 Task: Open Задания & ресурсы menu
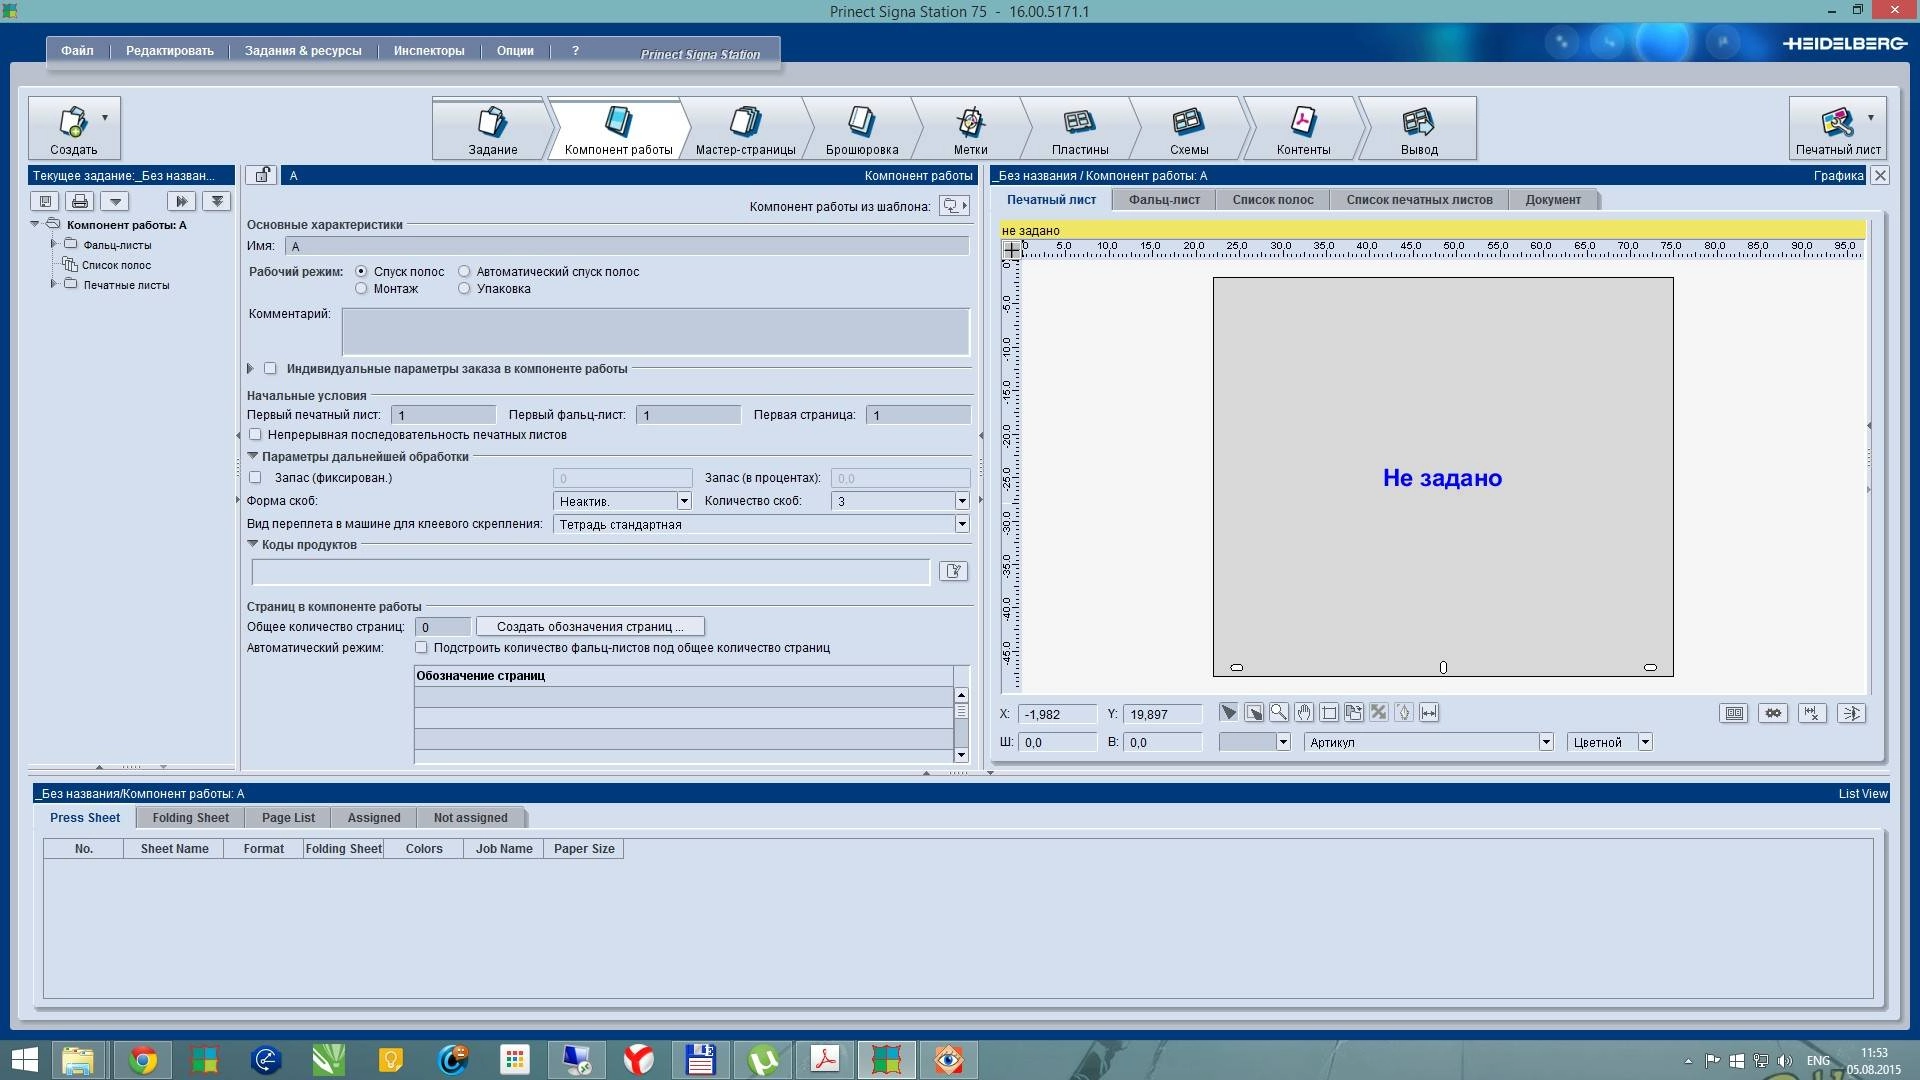coord(303,51)
